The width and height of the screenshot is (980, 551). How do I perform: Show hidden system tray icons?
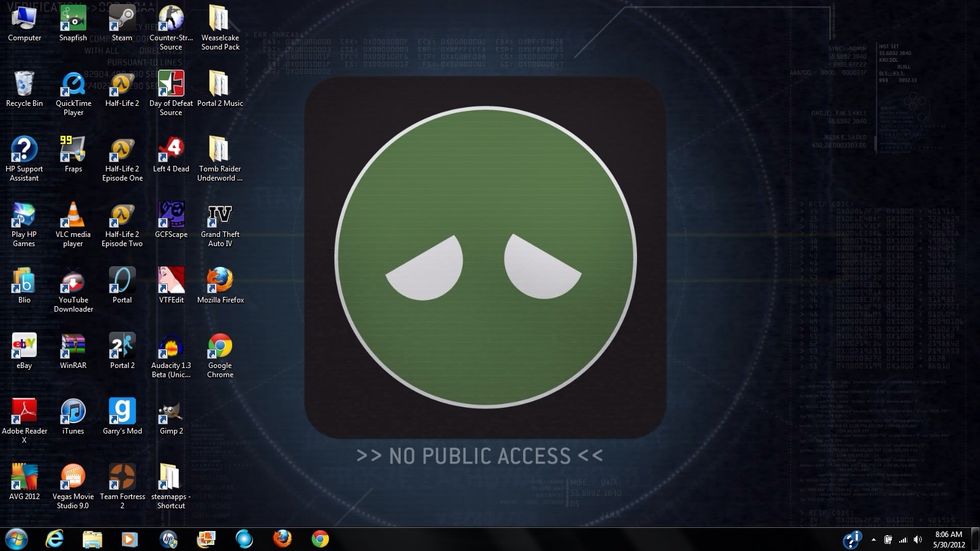(x=873, y=540)
